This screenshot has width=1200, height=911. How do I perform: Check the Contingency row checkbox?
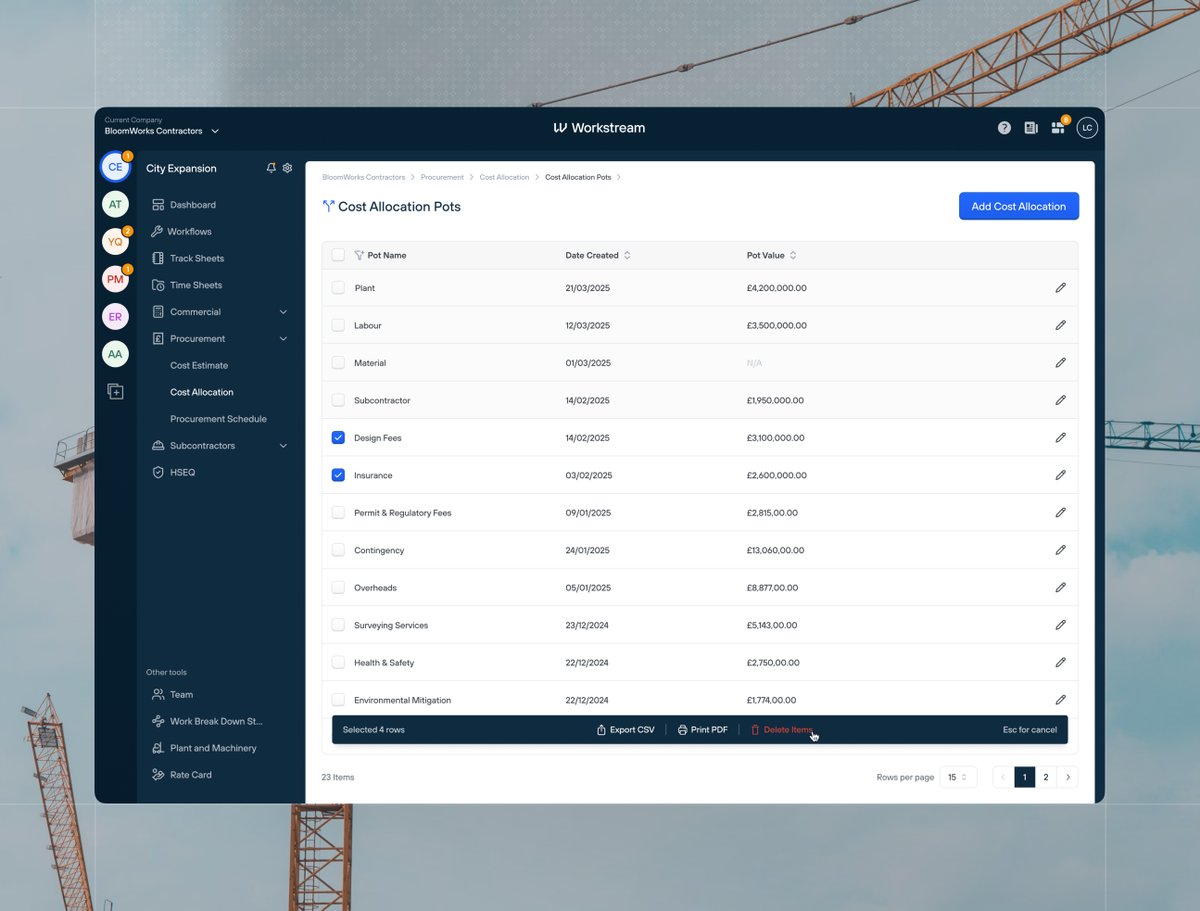tap(338, 550)
